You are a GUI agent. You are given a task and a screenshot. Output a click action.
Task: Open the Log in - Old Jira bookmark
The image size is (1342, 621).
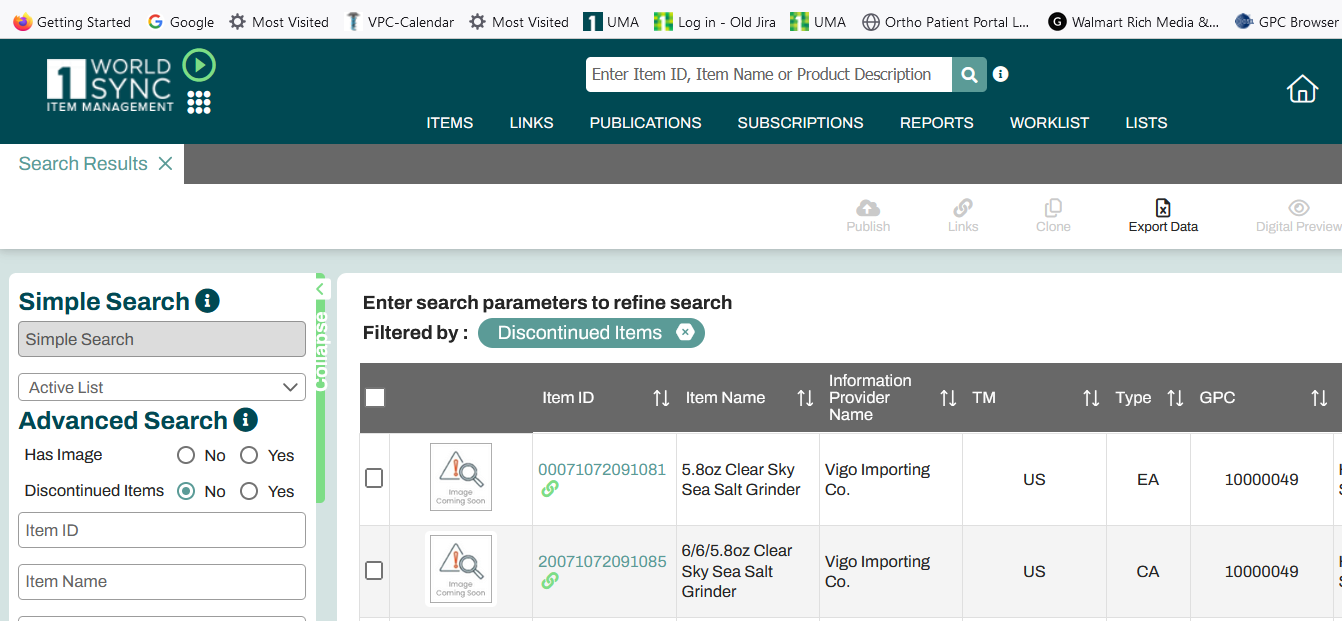click(715, 22)
